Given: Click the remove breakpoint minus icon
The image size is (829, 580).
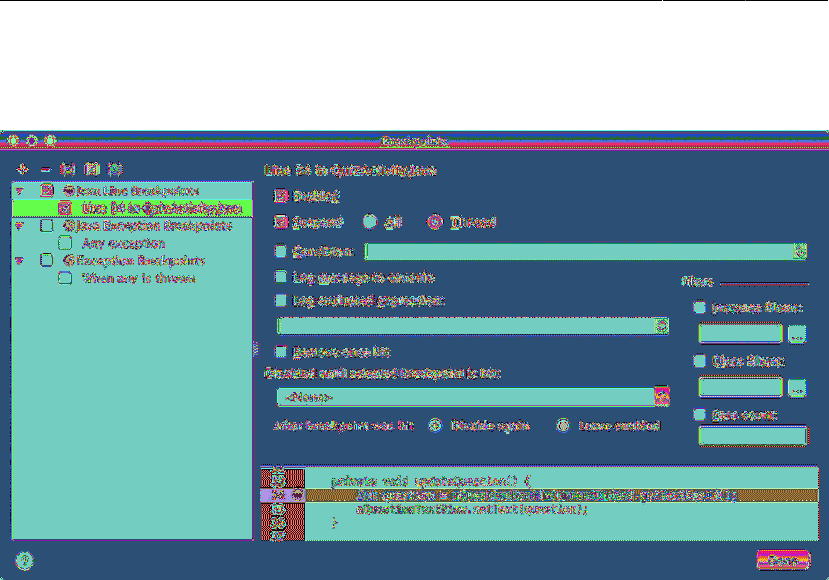Looking at the screenshot, I should [46, 170].
